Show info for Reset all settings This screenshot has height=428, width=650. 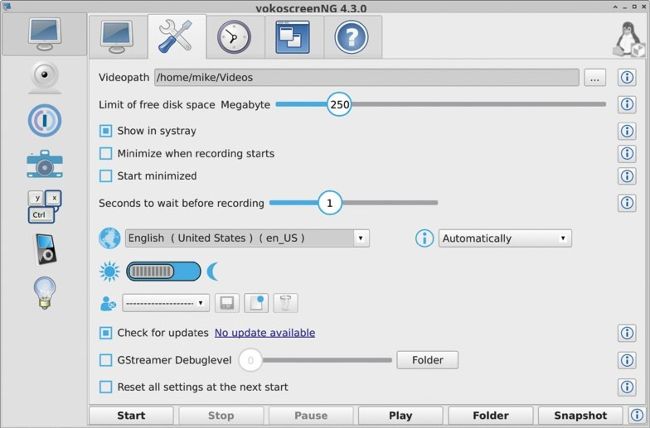pos(627,387)
